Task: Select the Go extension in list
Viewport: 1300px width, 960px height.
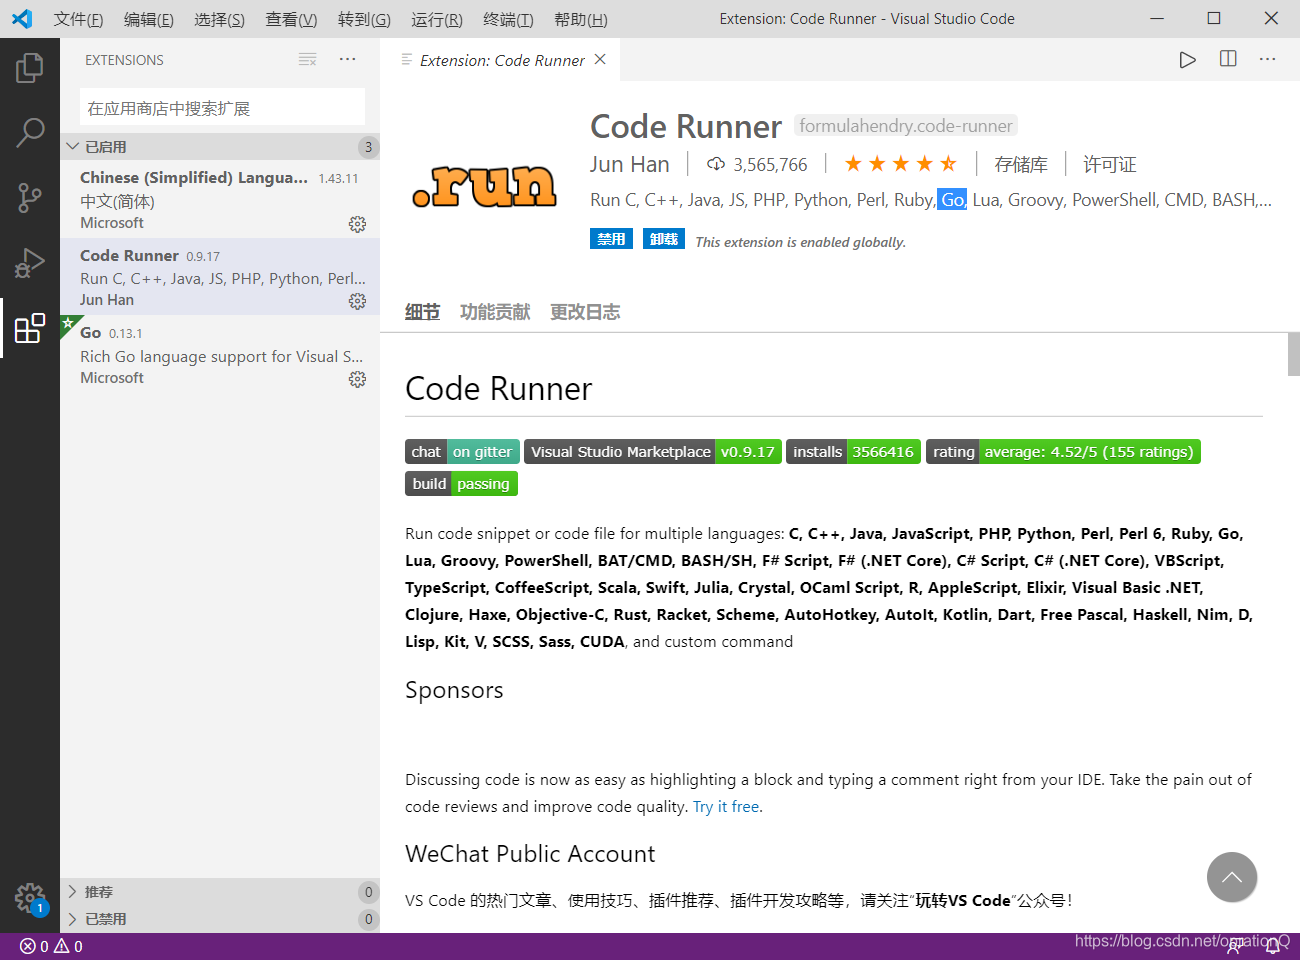Action: pos(220,355)
